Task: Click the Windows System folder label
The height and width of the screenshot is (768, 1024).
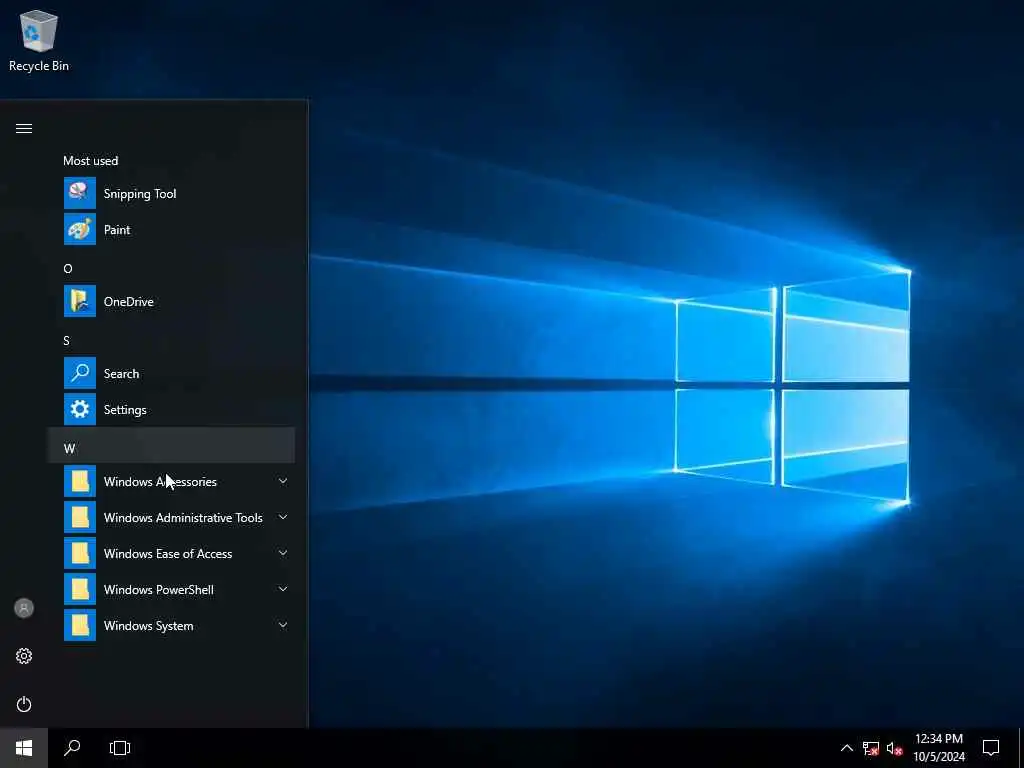Action: [148, 626]
